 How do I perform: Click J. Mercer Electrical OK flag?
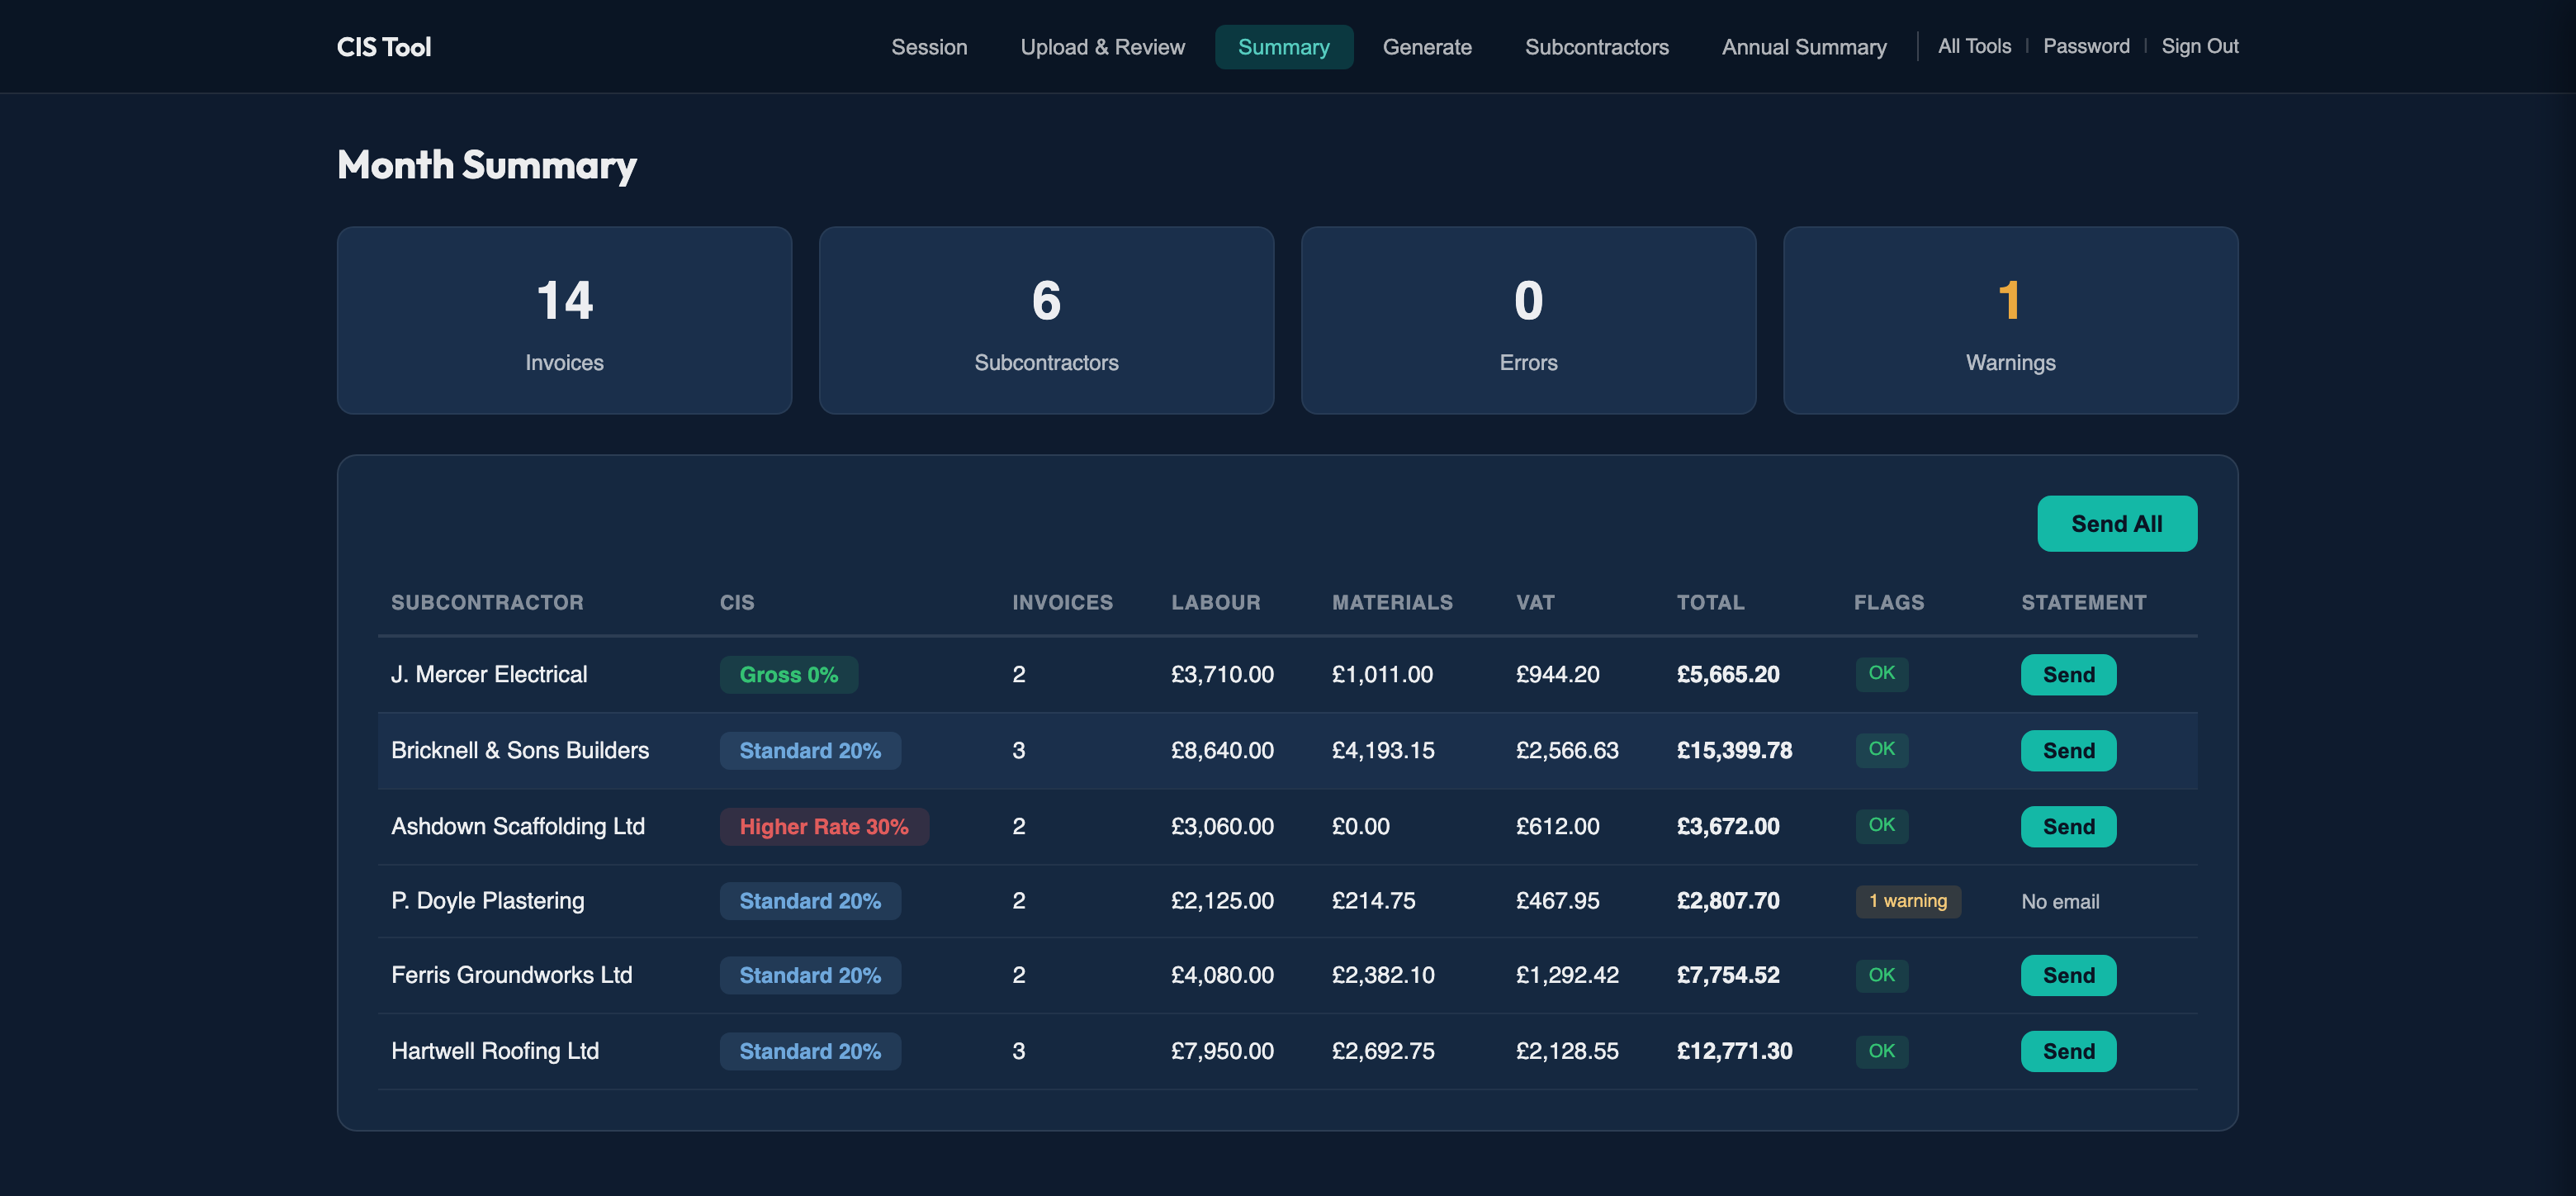[1882, 673]
